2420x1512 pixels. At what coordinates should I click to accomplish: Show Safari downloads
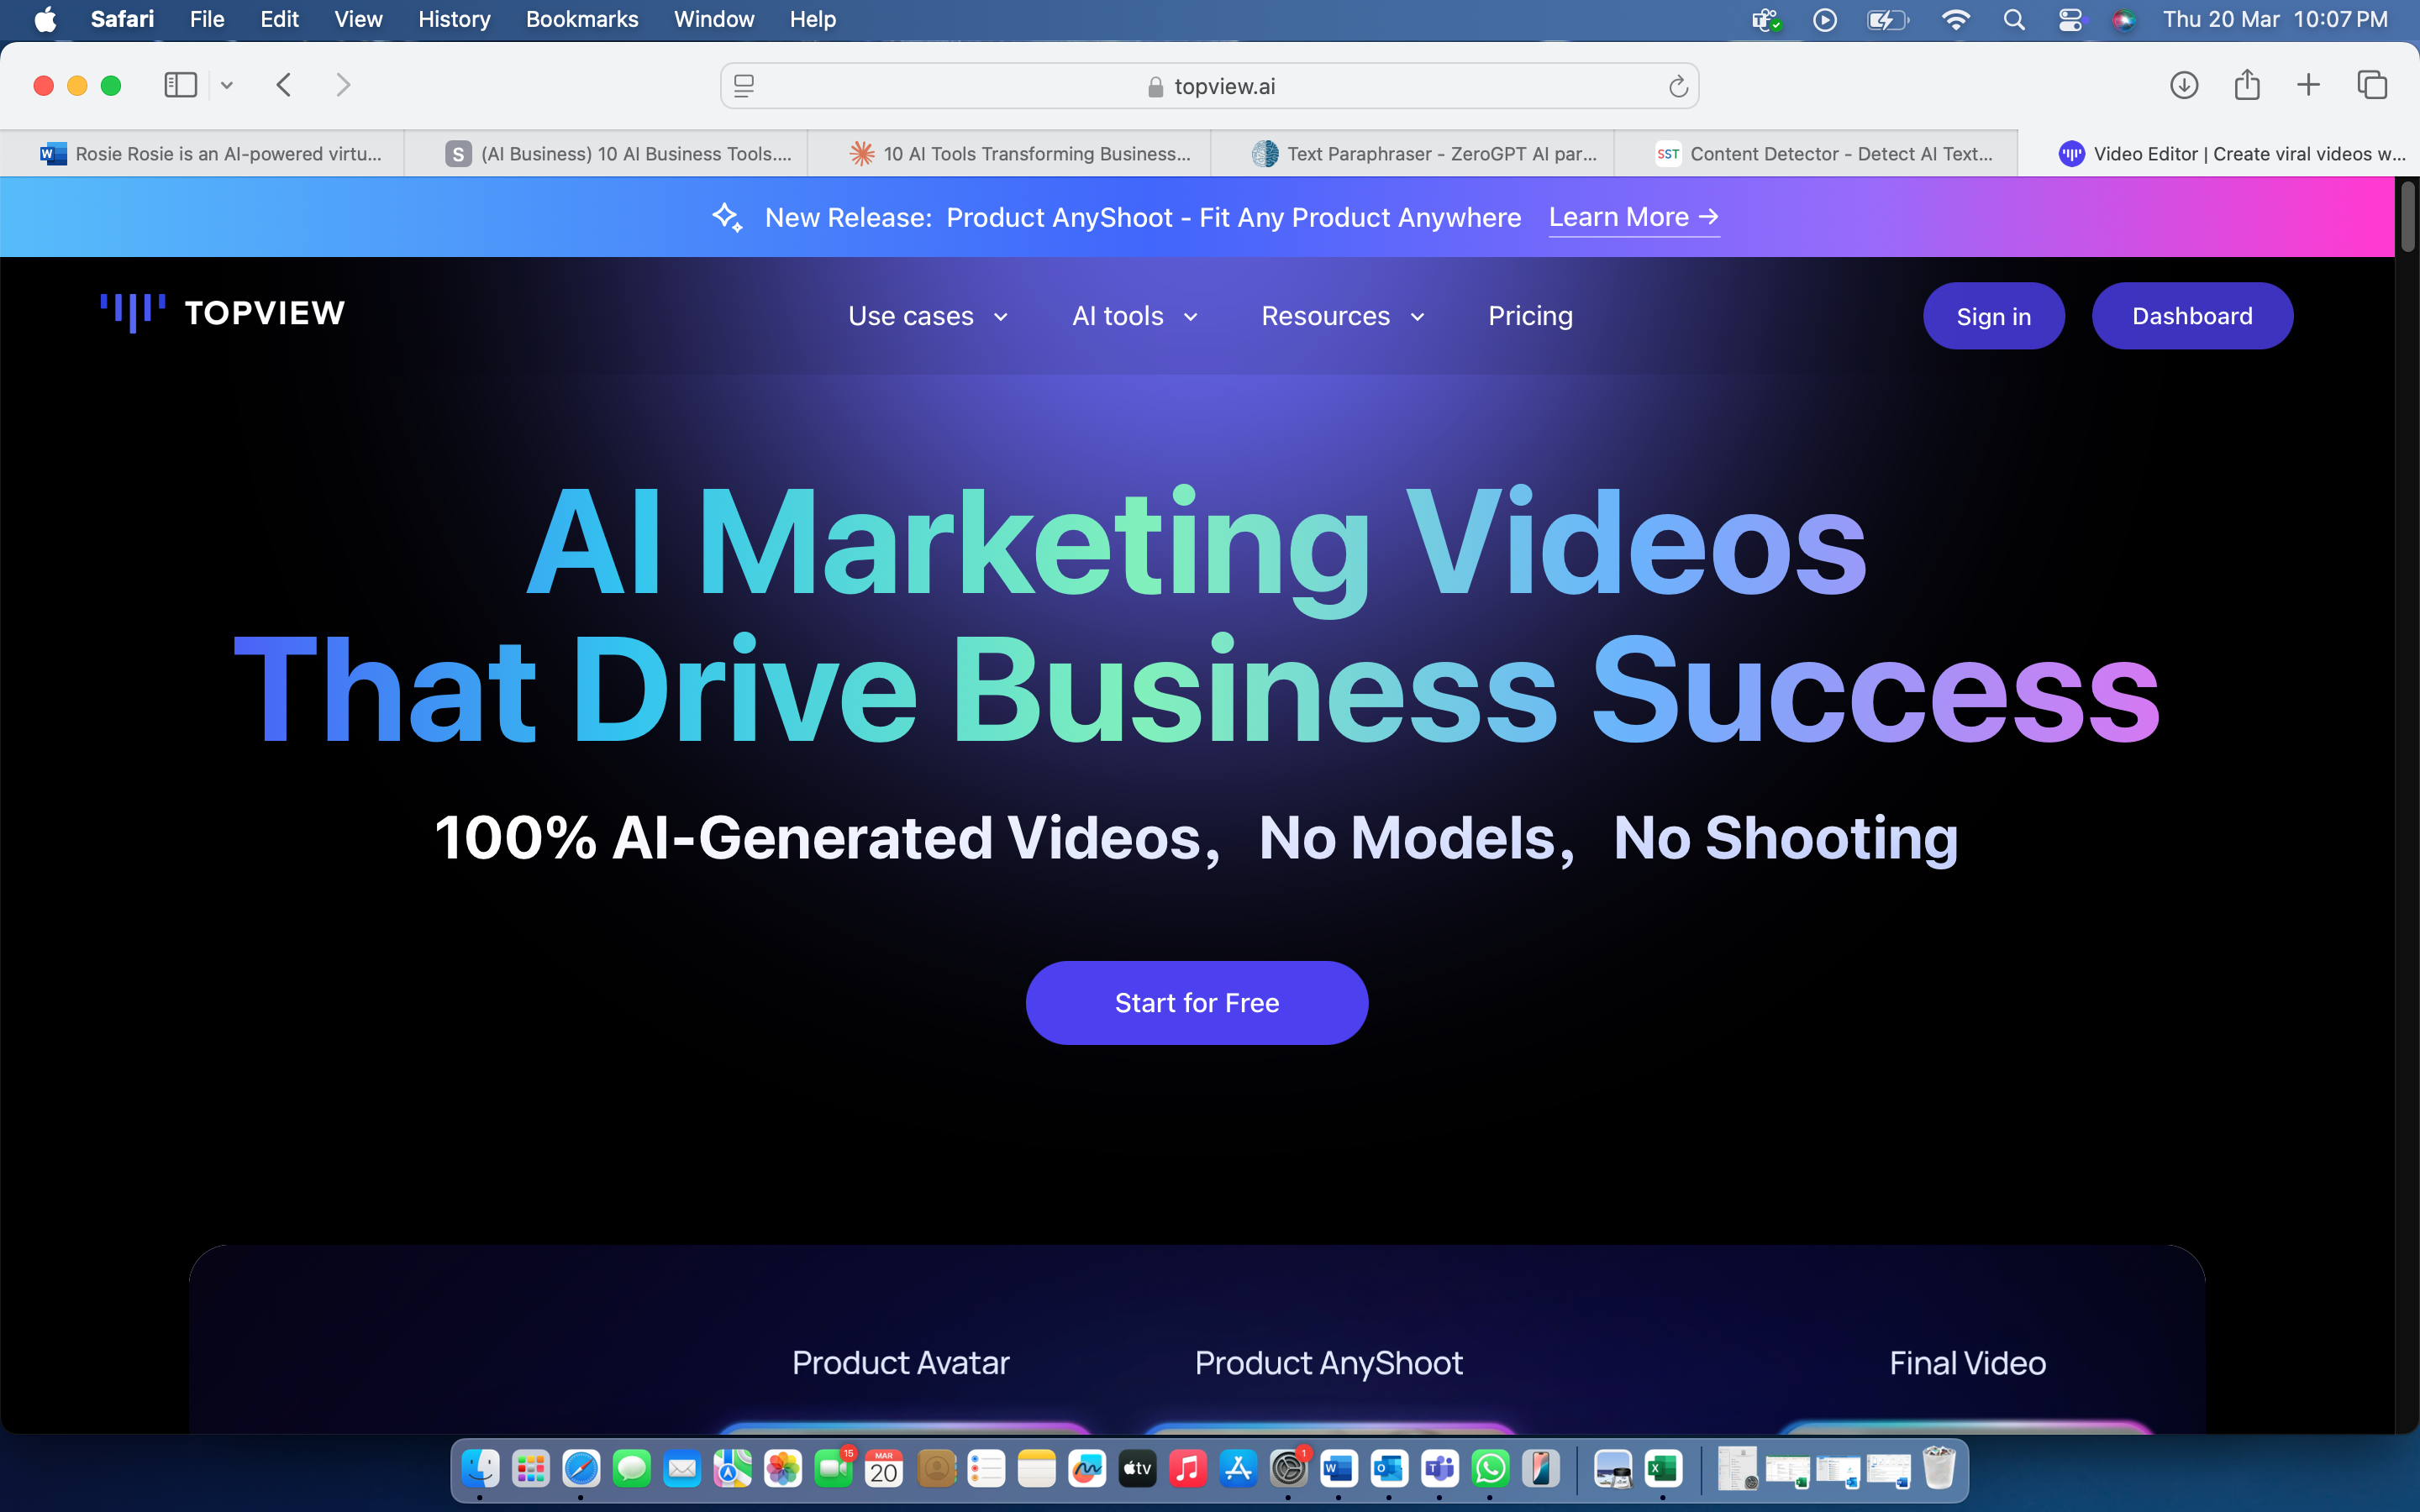point(2184,85)
